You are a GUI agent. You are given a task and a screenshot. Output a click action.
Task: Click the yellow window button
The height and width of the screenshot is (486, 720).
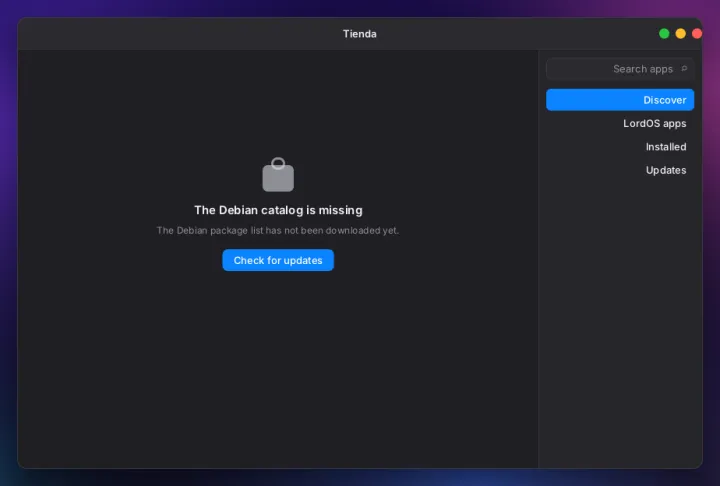[680, 34]
